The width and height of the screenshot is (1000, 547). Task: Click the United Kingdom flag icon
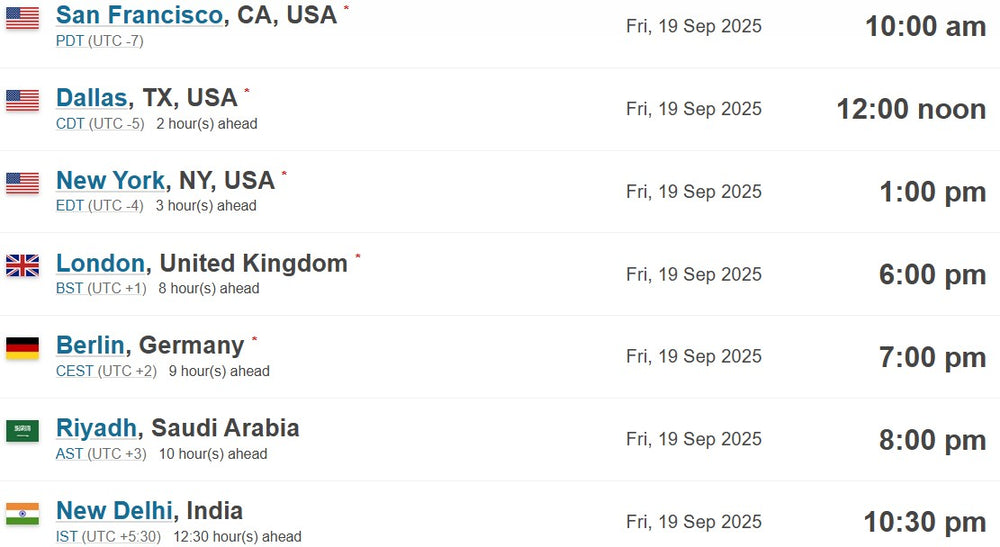point(22,265)
